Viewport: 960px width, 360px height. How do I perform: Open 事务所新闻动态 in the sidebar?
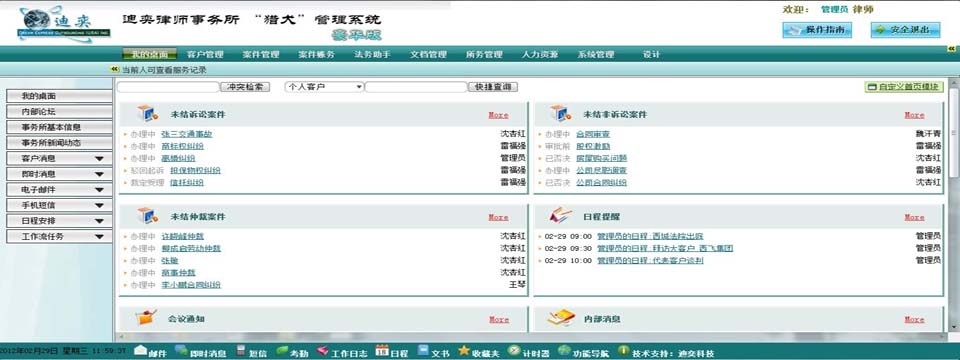pos(59,143)
